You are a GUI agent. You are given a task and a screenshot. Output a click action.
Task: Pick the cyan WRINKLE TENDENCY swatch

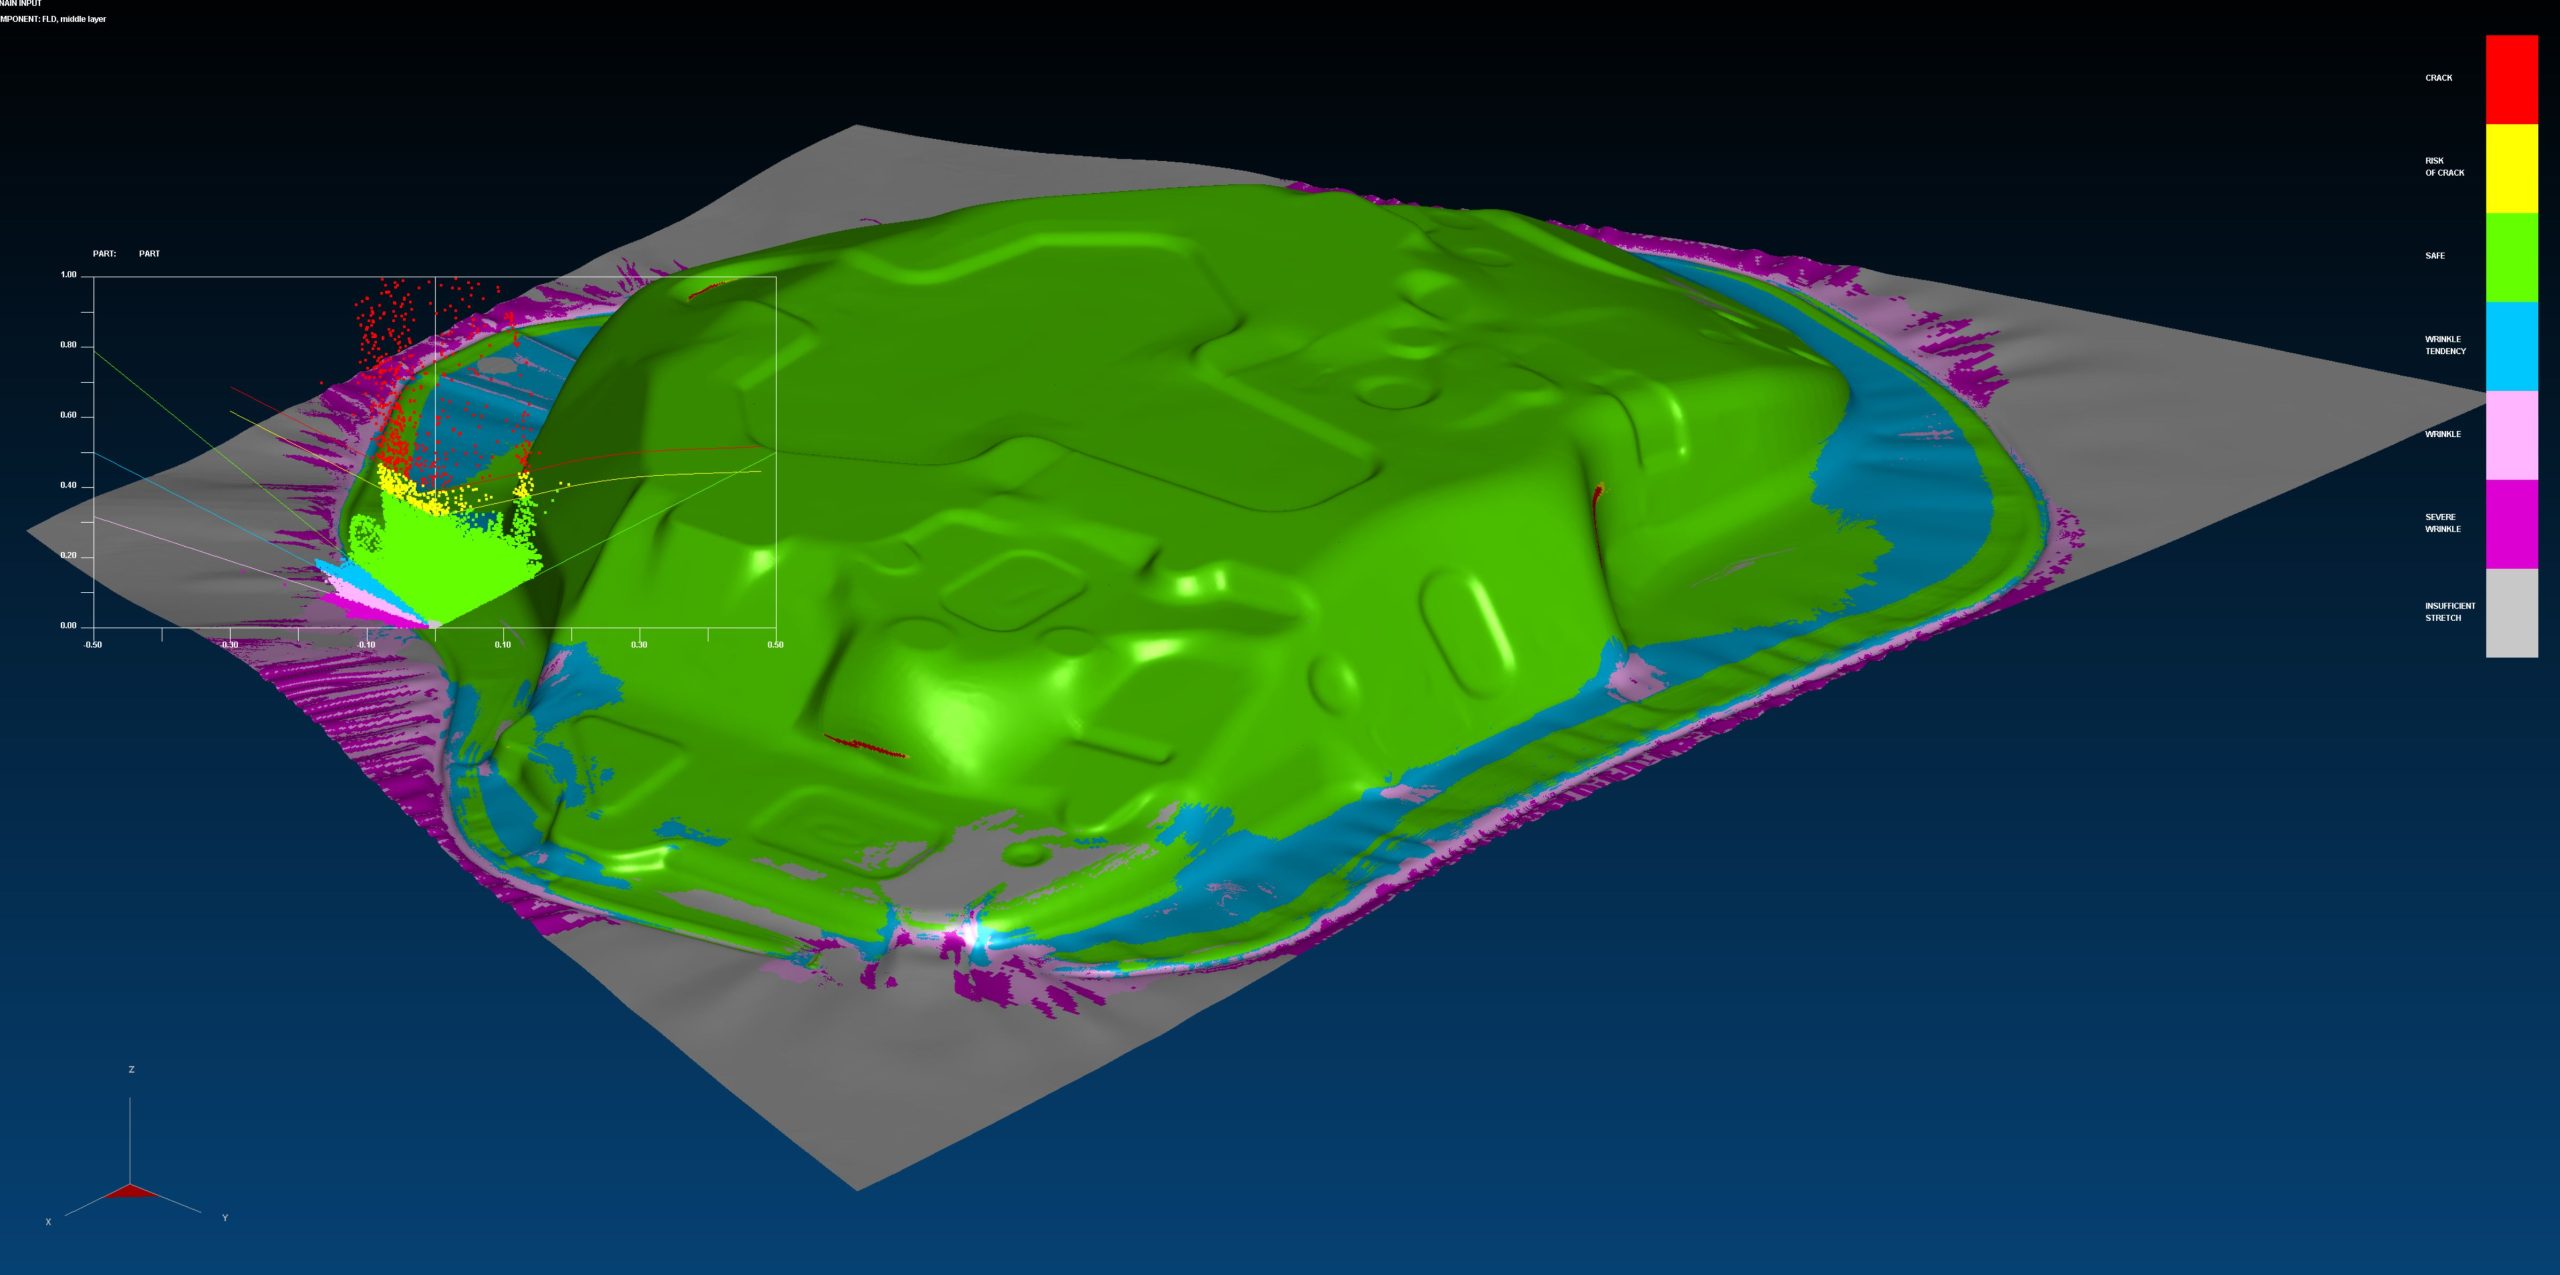(x=2511, y=346)
